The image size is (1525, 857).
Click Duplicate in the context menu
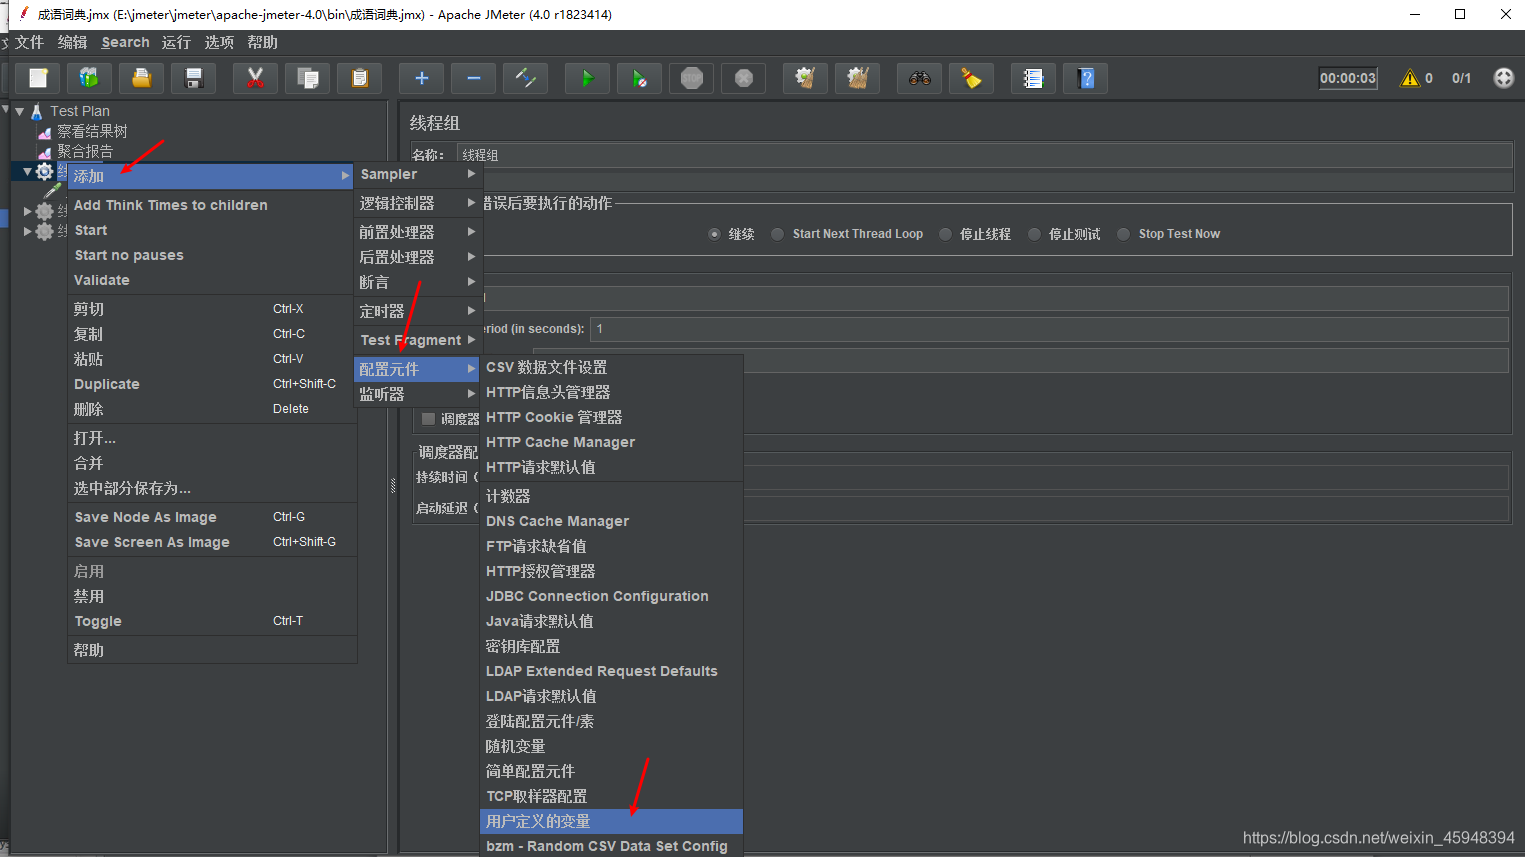tap(212, 384)
